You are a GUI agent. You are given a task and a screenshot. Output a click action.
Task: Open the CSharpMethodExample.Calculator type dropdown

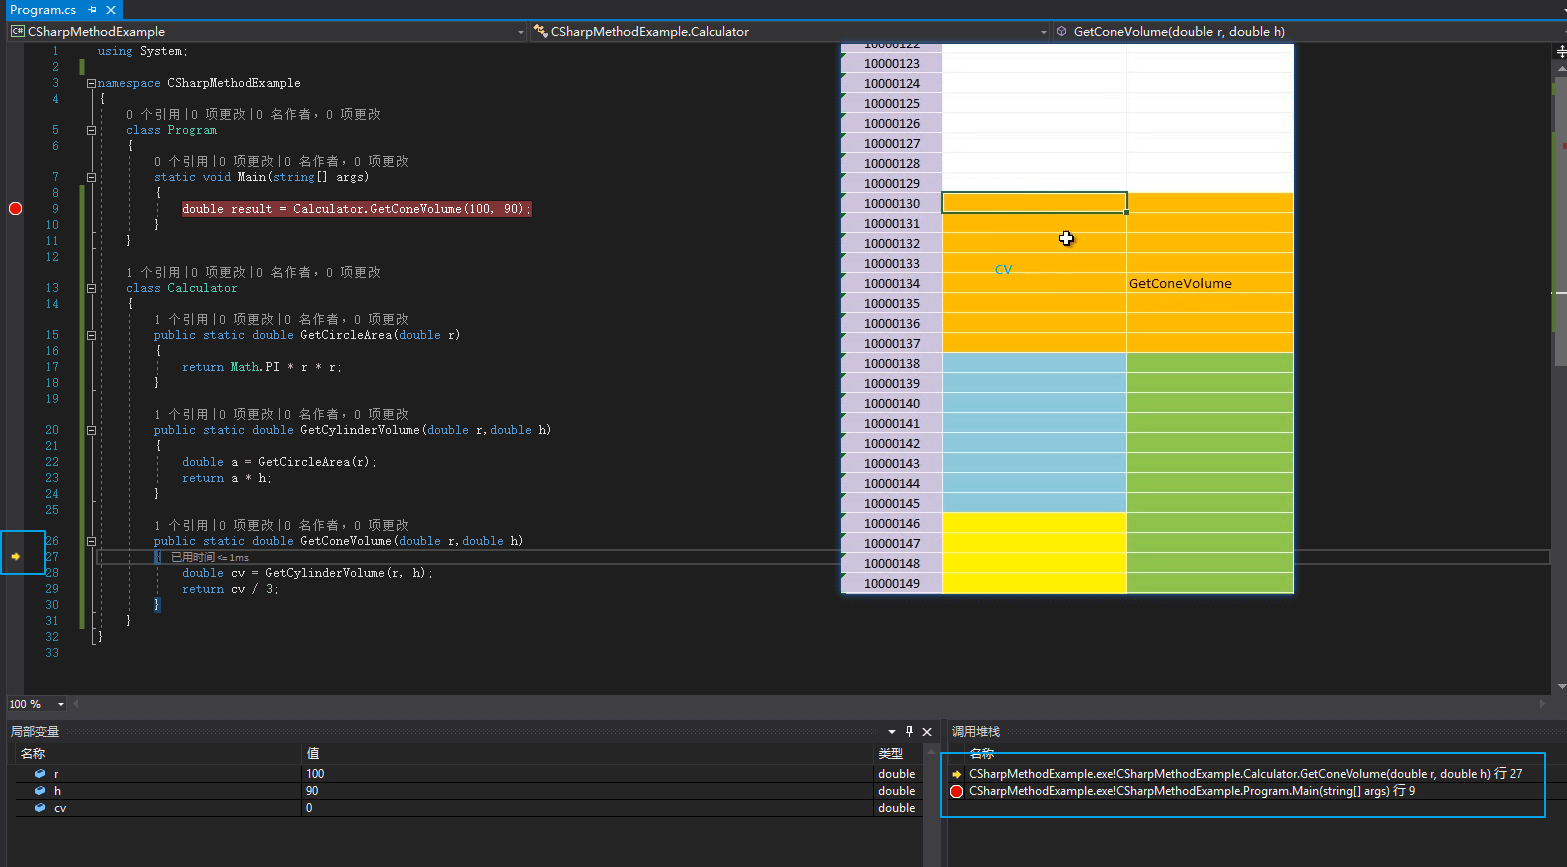click(x=1043, y=32)
